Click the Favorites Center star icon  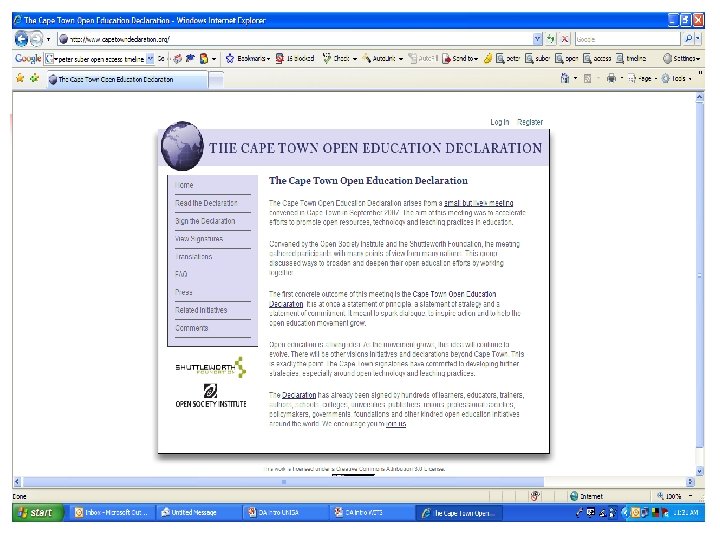(x=20, y=79)
